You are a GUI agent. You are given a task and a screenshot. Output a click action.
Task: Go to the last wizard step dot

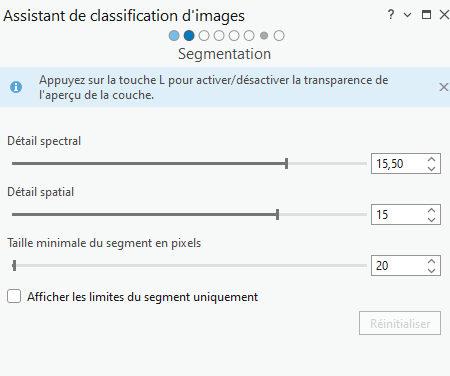pyautogui.click(x=279, y=36)
